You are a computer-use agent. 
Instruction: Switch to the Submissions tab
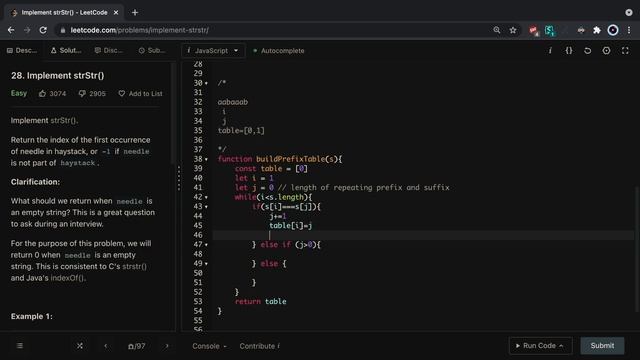[152, 51]
